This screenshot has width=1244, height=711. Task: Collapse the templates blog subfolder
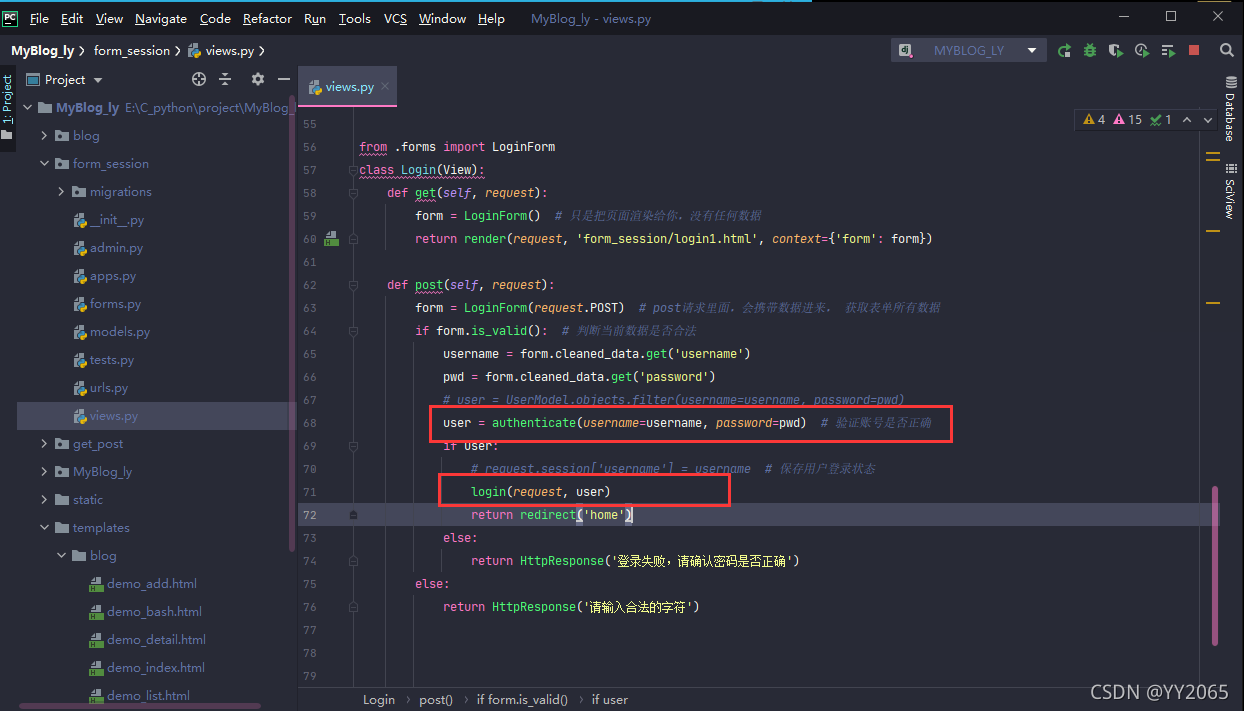click(x=61, y=555)
